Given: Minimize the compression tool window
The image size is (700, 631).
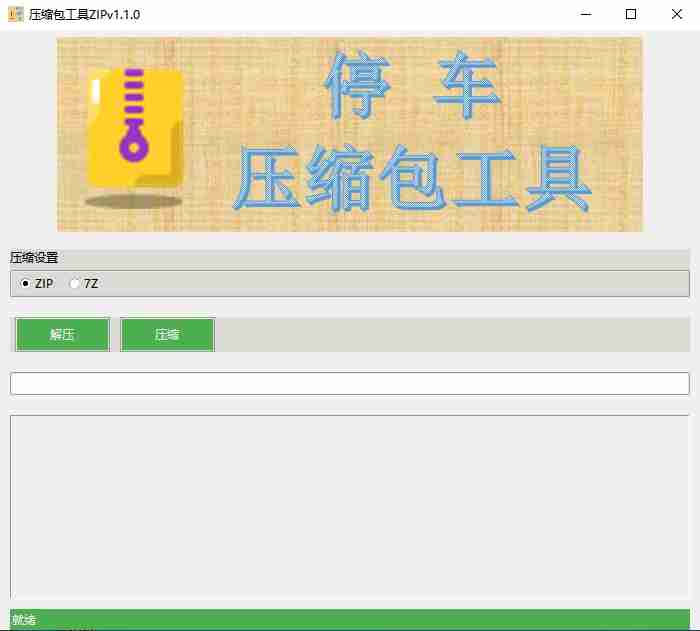Looking at the screenshot, I should click(x=585, y=14).
